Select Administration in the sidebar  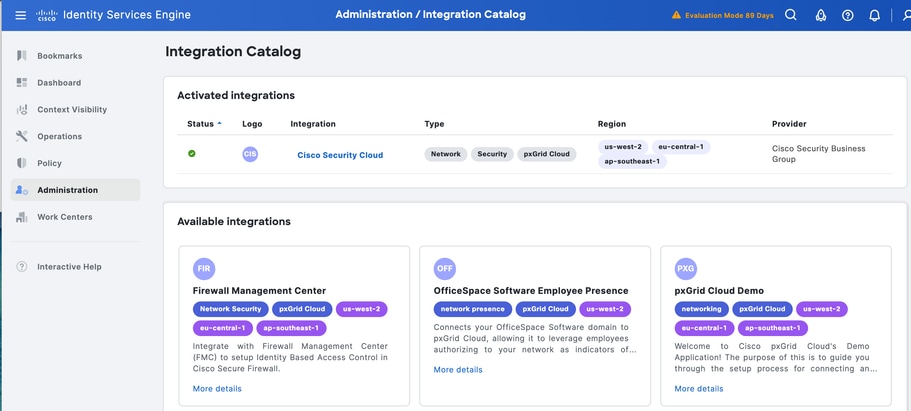point(76,190)
